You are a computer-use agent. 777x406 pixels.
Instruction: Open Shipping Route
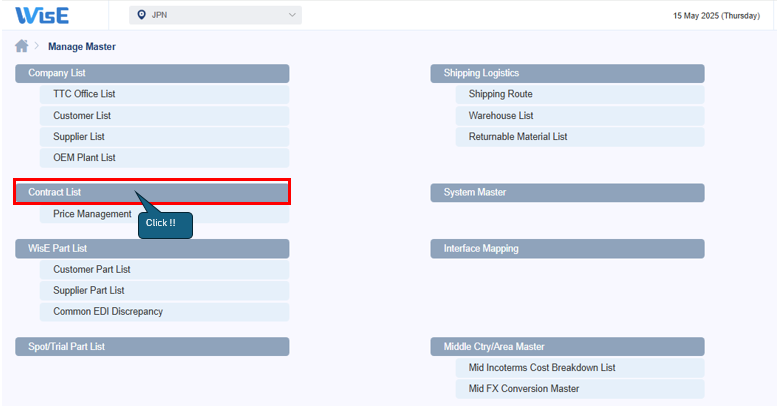coord(580,94)
